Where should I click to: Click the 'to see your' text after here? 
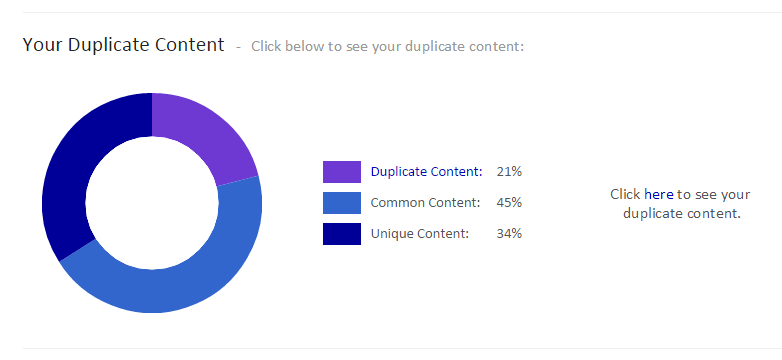click(x=713, y=194)
